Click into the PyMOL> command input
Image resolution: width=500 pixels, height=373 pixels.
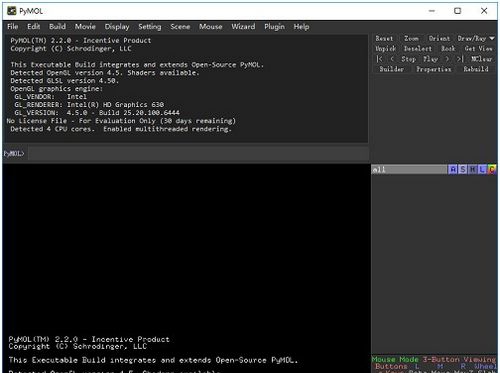(x=198, y=154)
